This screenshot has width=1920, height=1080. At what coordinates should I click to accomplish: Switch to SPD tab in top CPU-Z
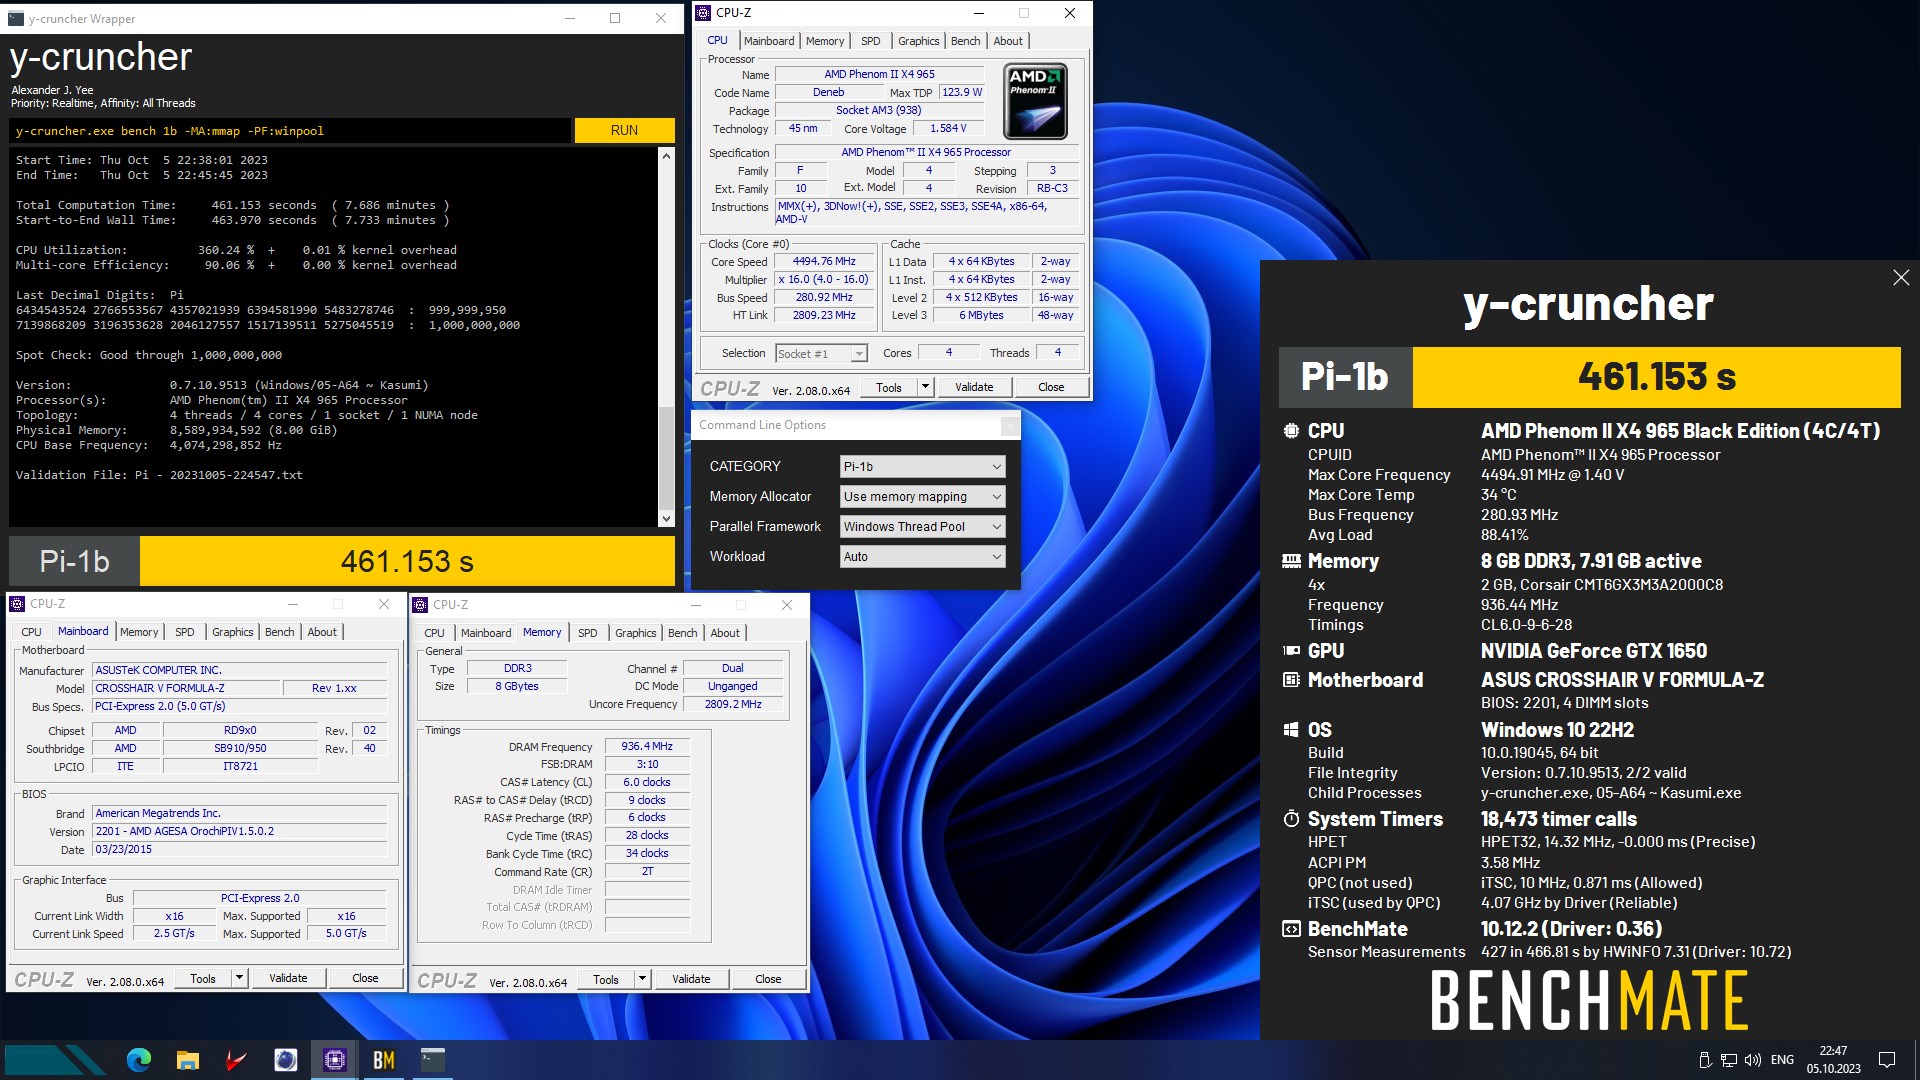click(x=870, y=41)
